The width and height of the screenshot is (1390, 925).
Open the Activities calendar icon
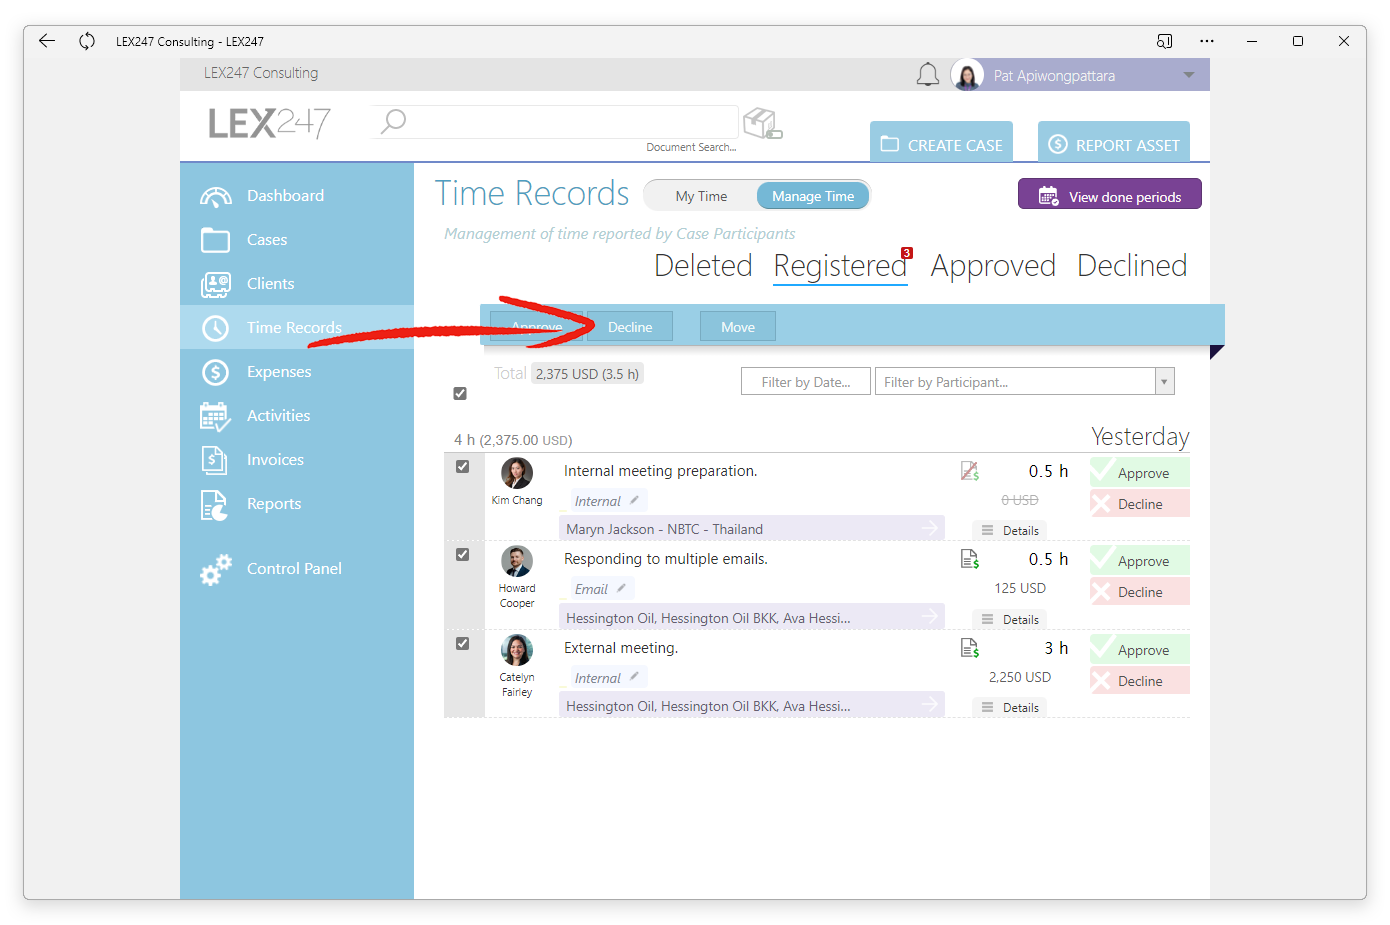coord(215,416)
